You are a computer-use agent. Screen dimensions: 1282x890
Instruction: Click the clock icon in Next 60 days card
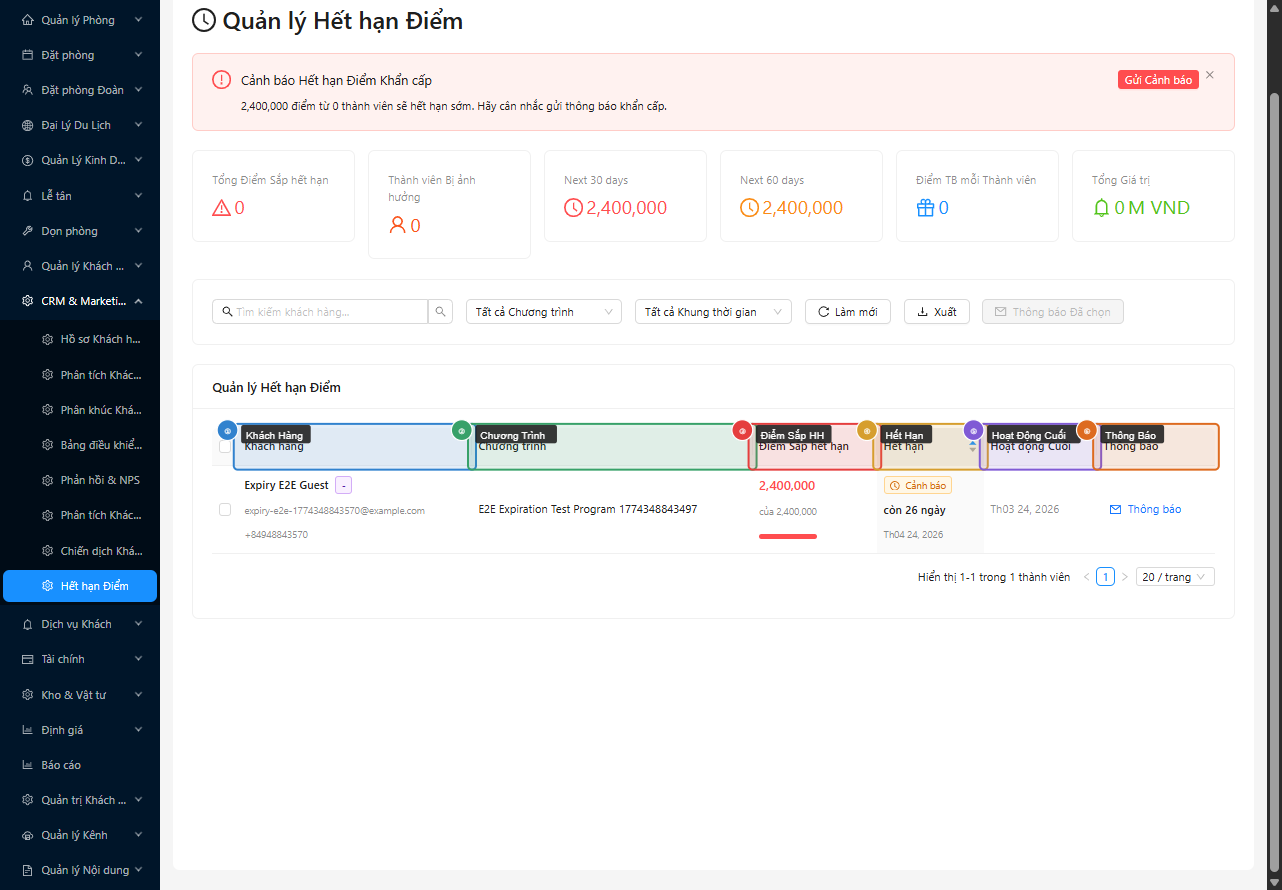coord(749,208)
